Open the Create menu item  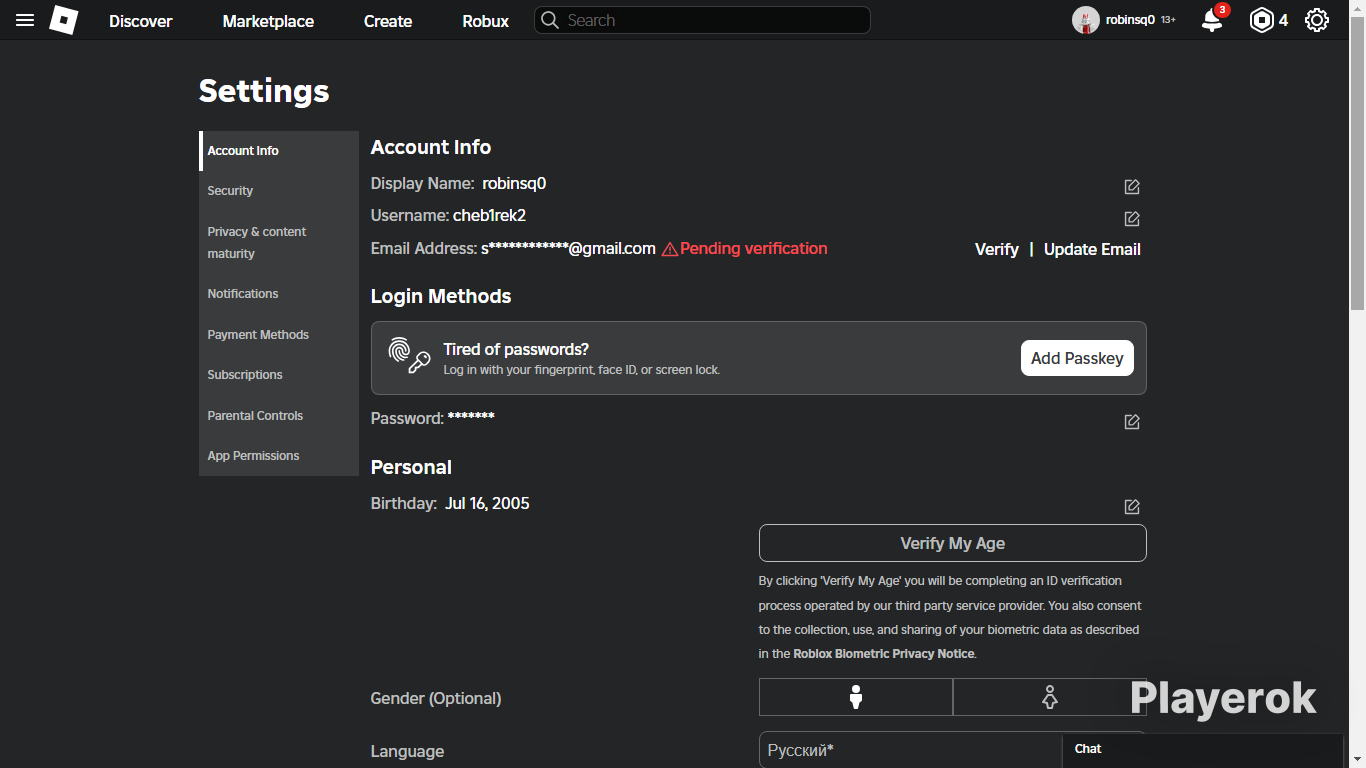(x=388, y=21)
